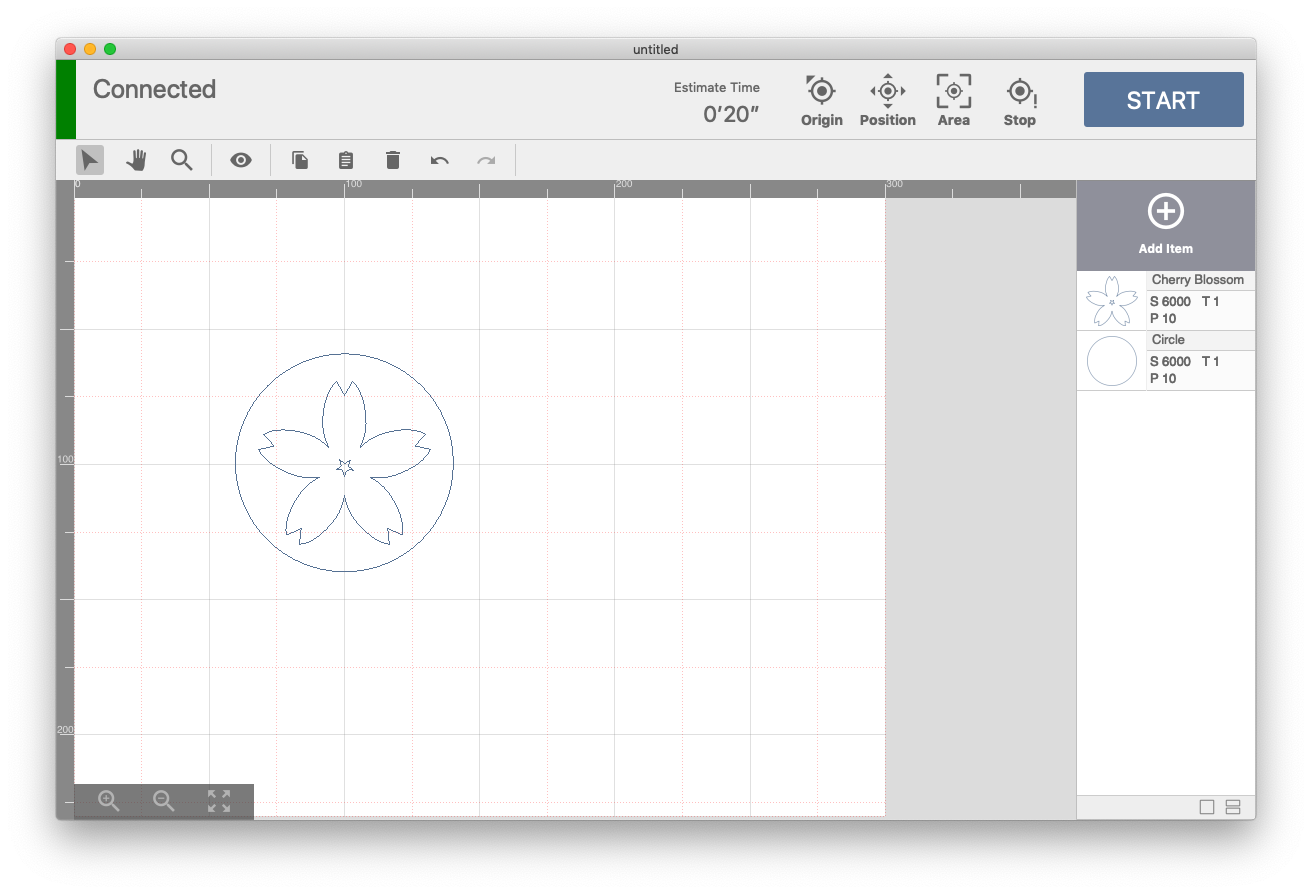The height and width of the screenshot is (894, 1312).
Task: Click the copy icon in toolbar
Action: coord(299,160)
